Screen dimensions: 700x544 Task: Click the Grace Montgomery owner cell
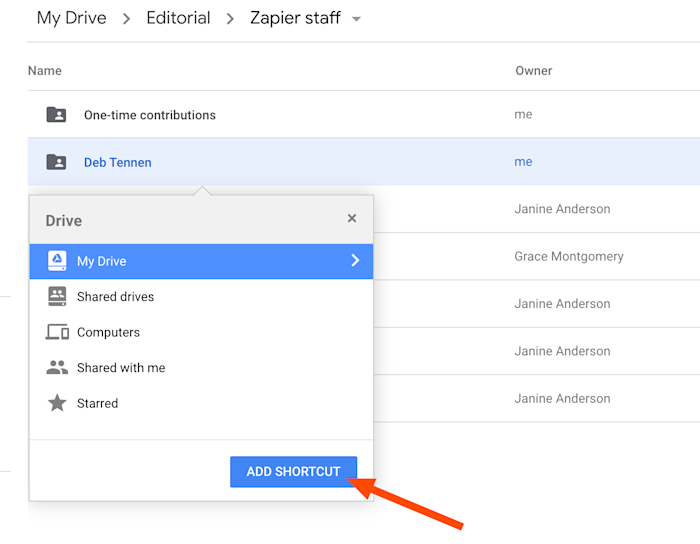(x=569, y=257)
